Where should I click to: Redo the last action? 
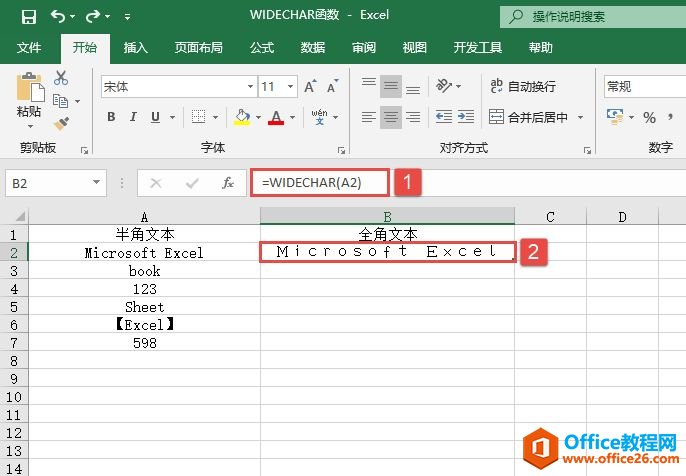93,17
